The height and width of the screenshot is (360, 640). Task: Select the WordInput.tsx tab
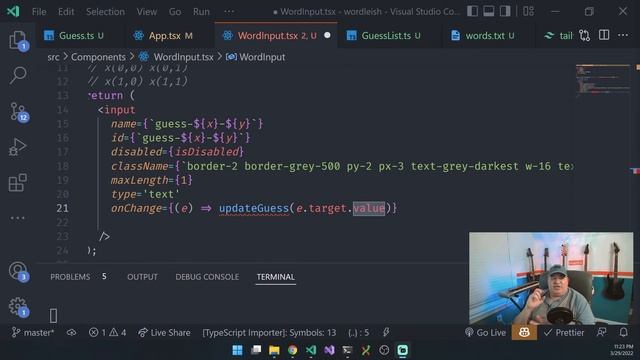tap(276, 36)
